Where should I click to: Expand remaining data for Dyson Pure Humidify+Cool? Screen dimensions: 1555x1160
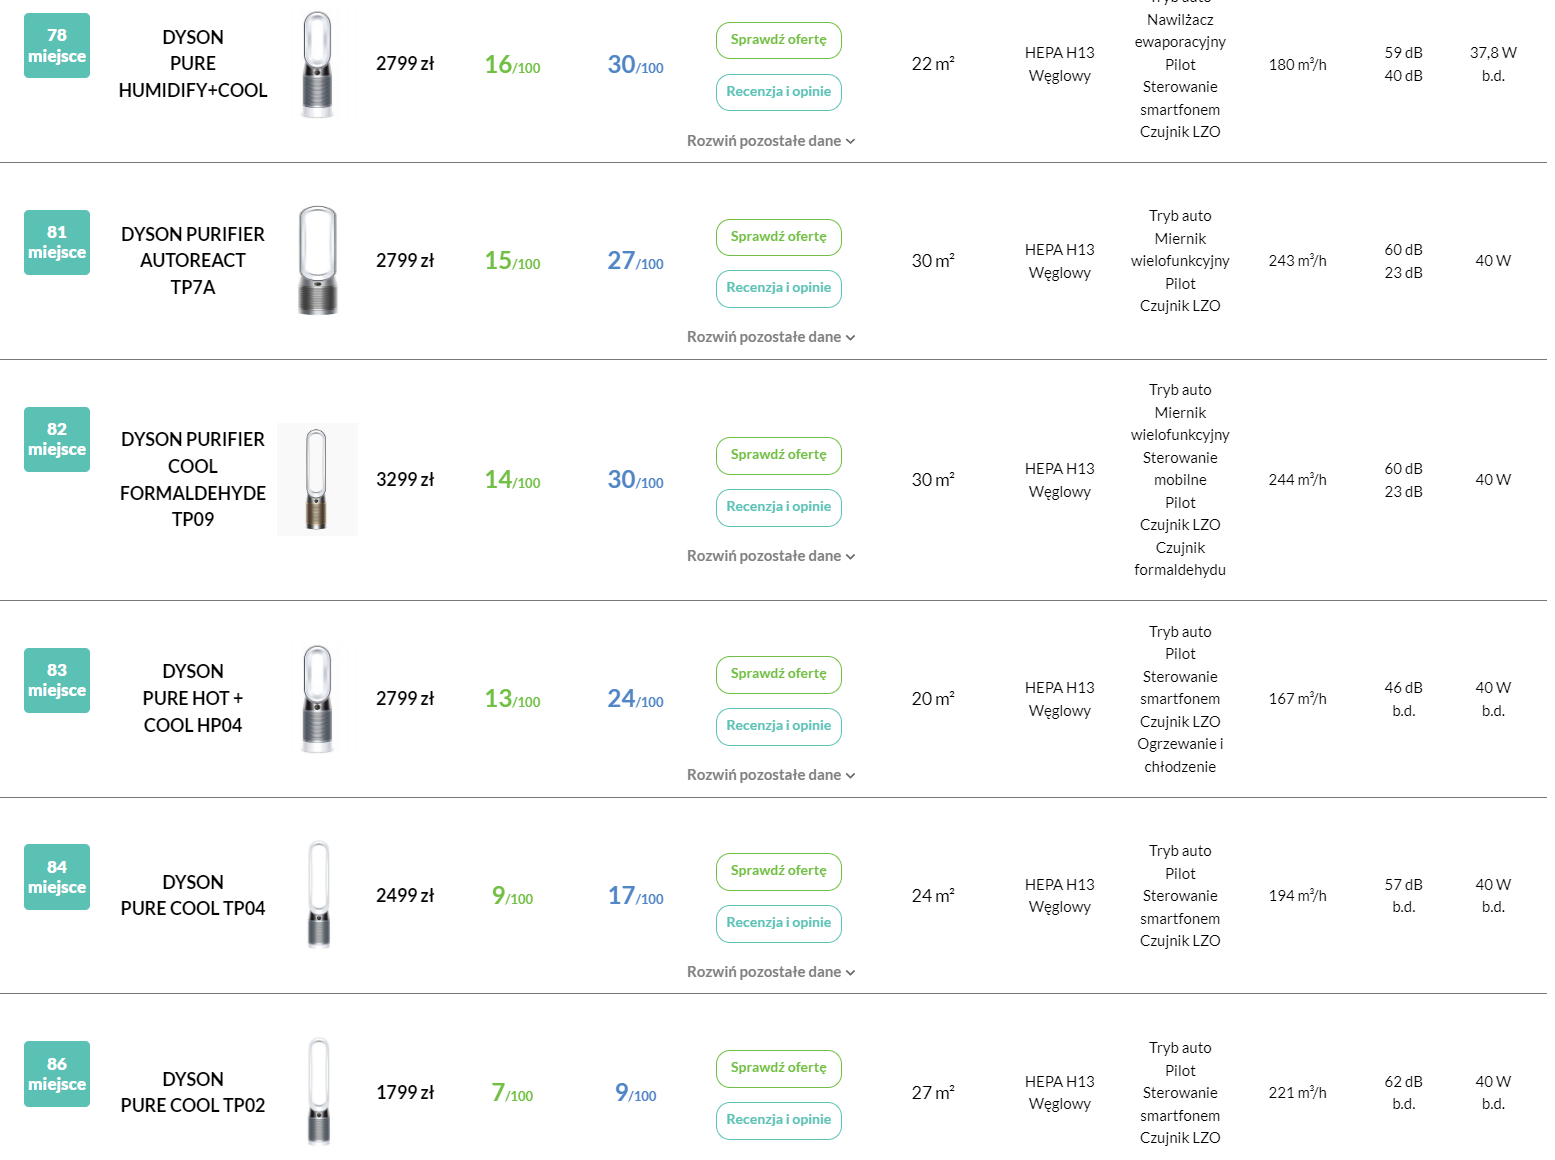pyautogui.click(x=770, y=141)
